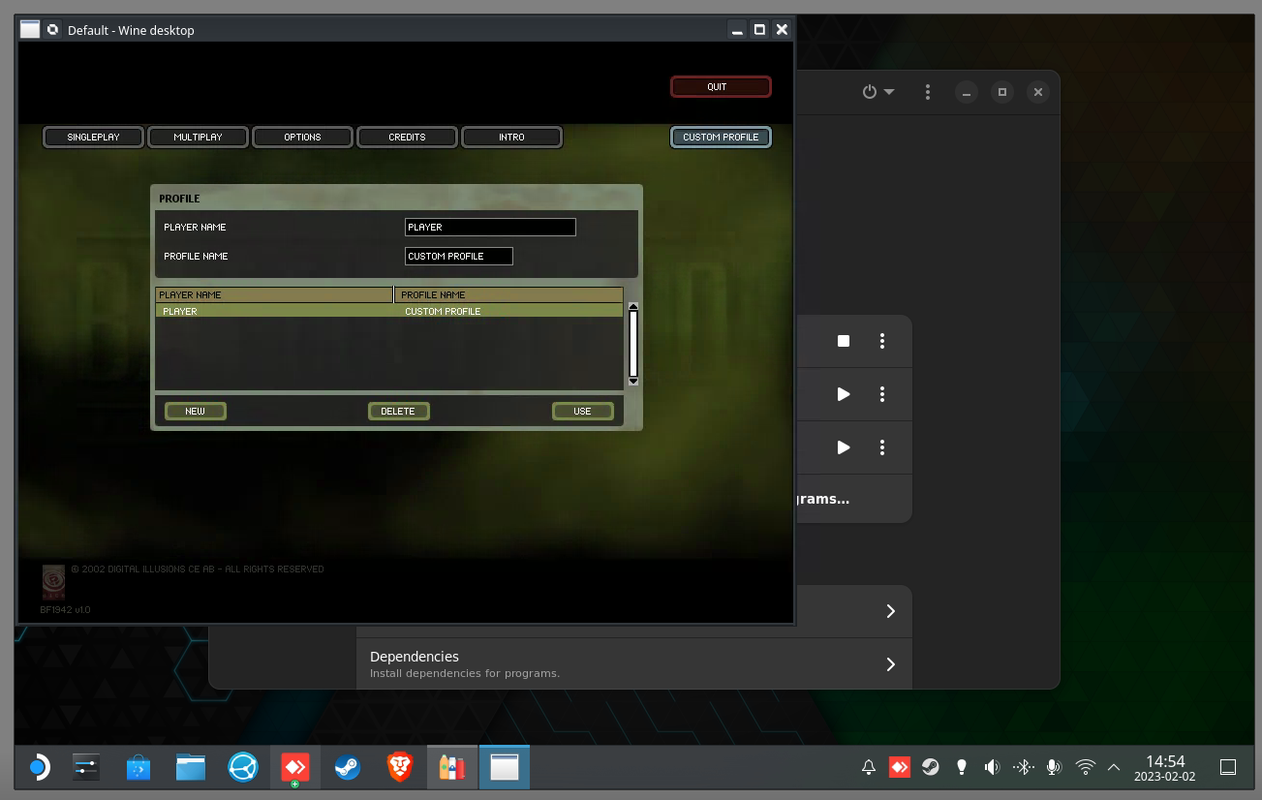This screenshot has width=1262, height=800.
Task: Click the show desktop icon
Action: (x=1228, y=768)
